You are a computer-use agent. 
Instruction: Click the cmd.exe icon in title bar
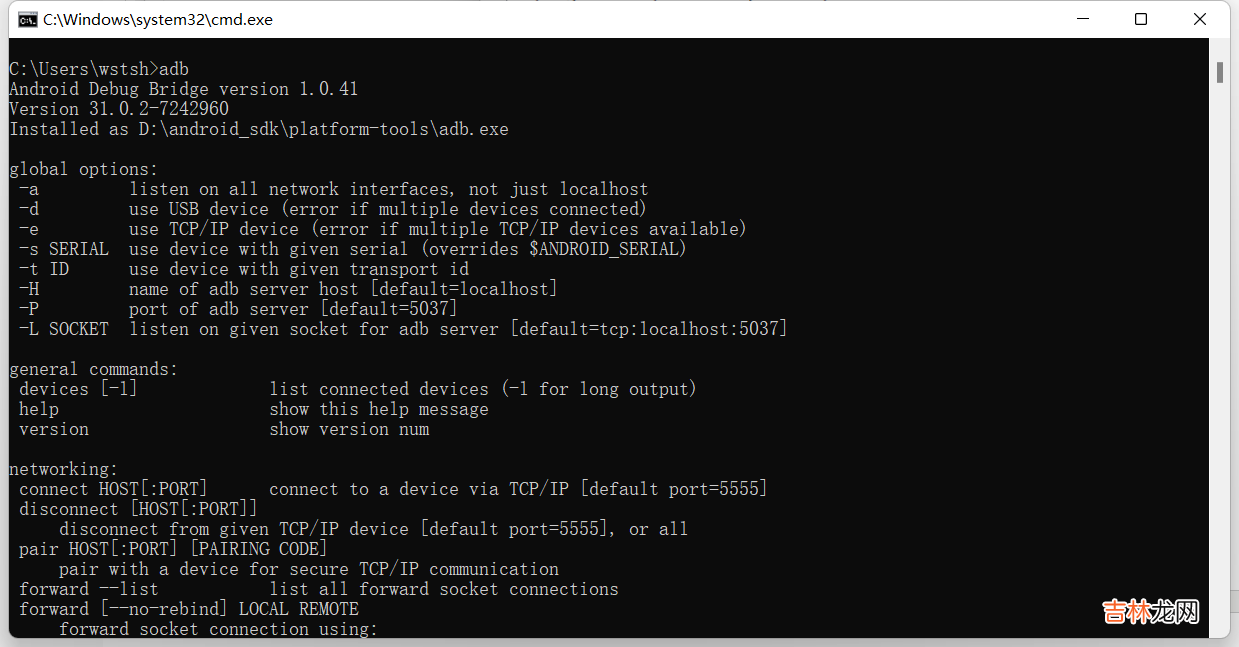coord(28,19)
